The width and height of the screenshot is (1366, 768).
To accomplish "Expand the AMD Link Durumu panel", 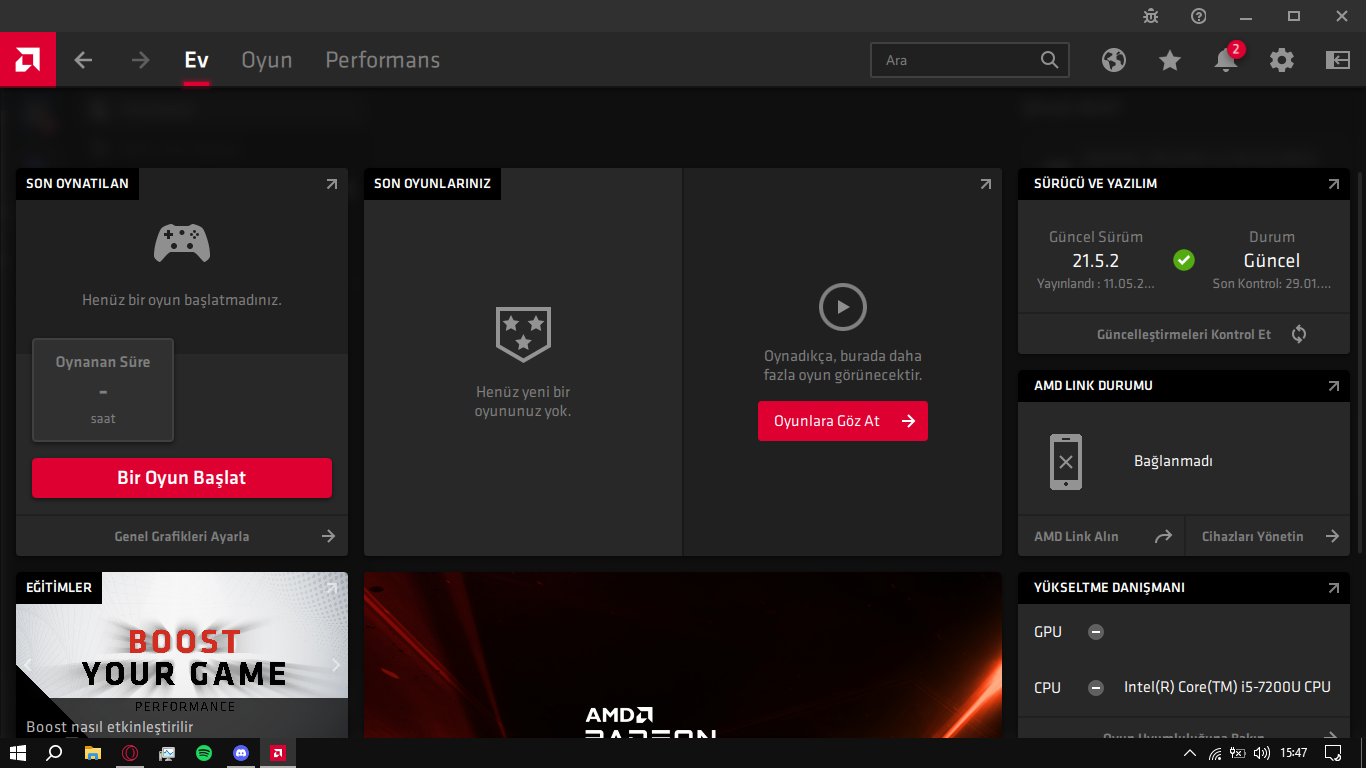I will (1333, 386).
